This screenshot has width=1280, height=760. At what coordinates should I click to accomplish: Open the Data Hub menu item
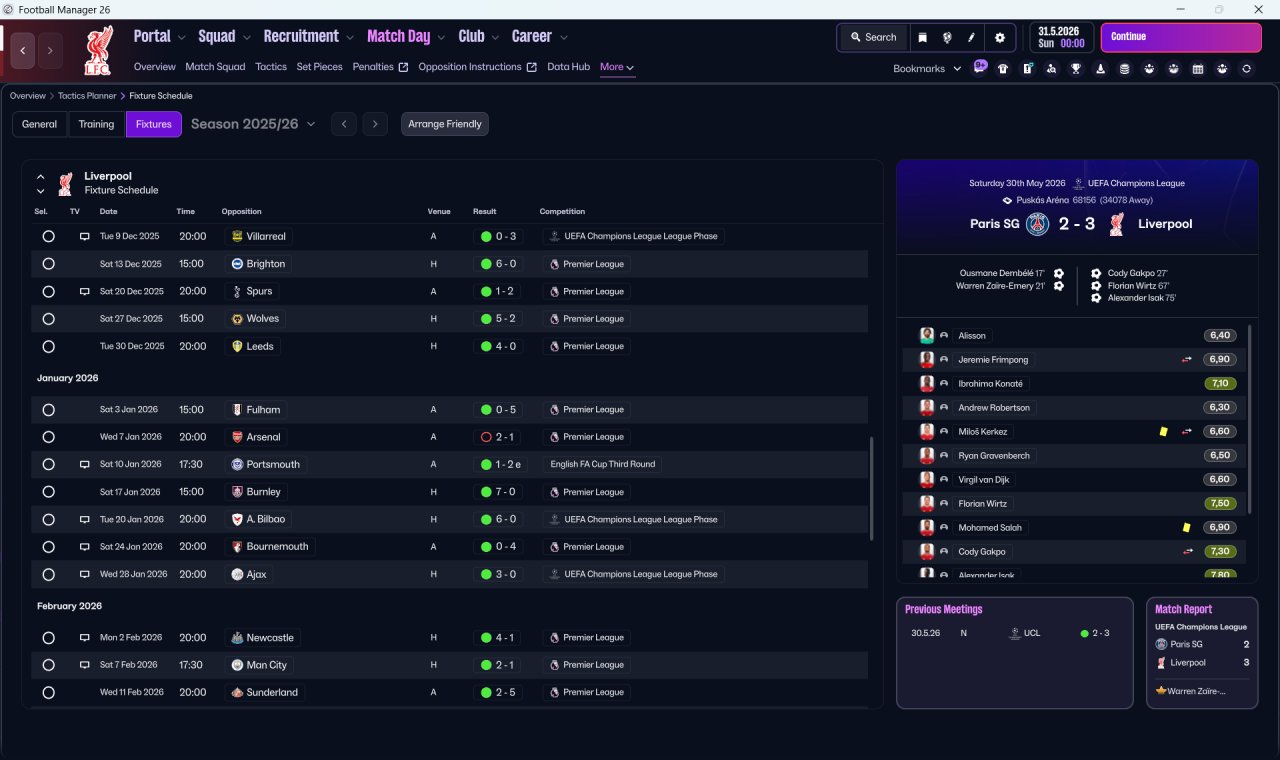point(568,67)
